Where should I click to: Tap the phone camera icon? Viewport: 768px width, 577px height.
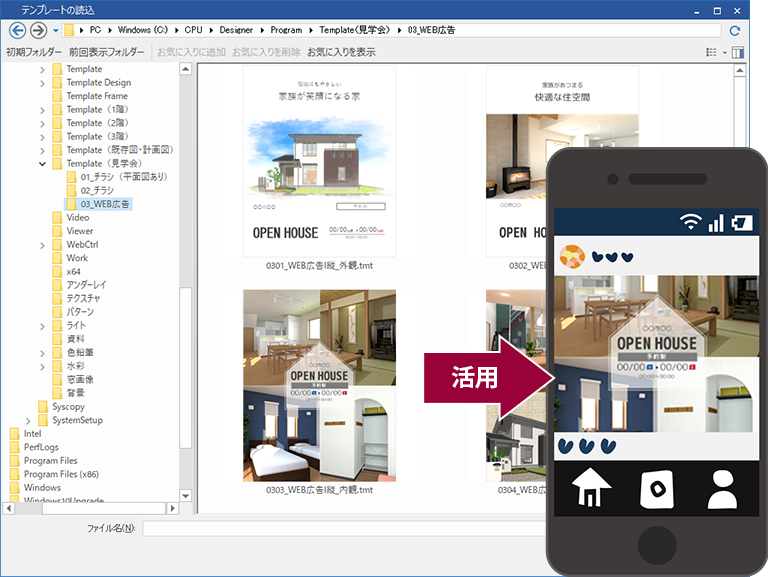click(x=657, y=489)
